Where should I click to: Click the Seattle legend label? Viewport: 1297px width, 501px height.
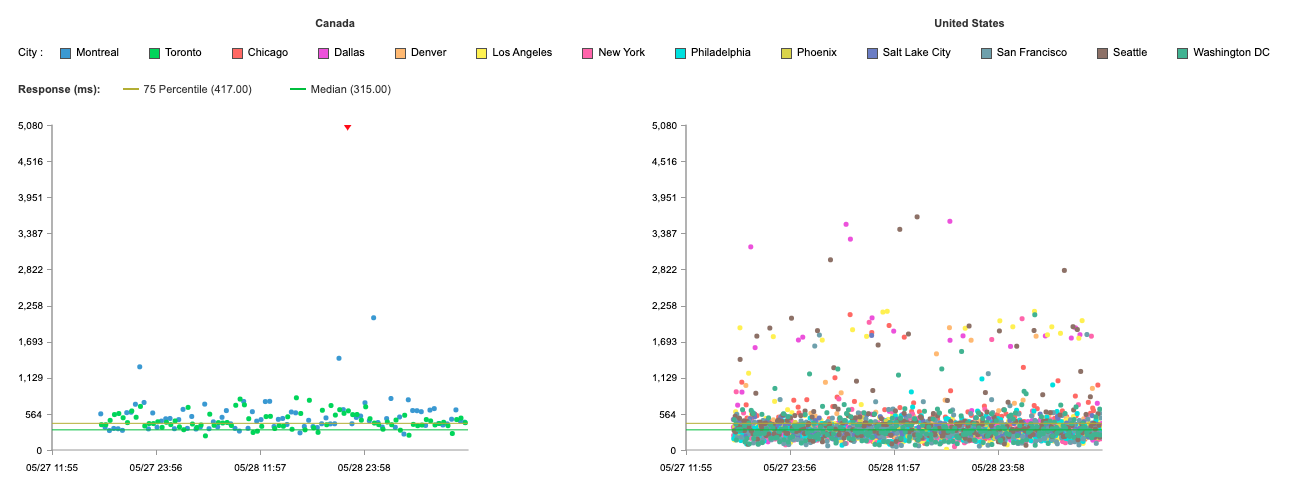point(1130,53)
